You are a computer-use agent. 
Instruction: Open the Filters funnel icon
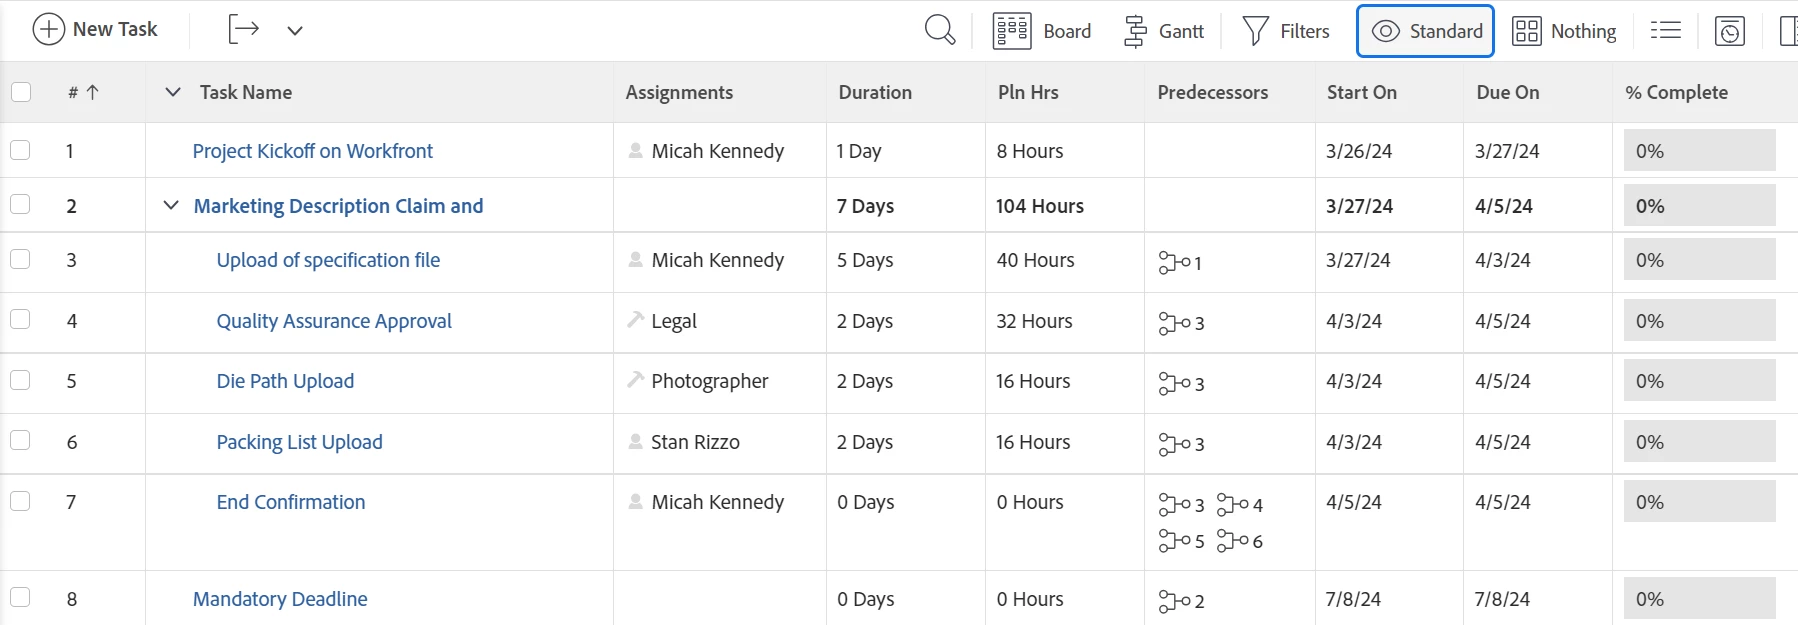coord(1255,31)
